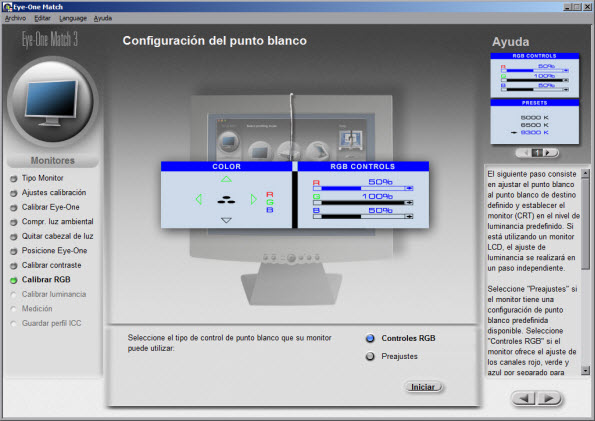This screenshot has width=595, height=421.
Task: Click the bullet beside Posicione Eye-One
Action: pos(14,251)
